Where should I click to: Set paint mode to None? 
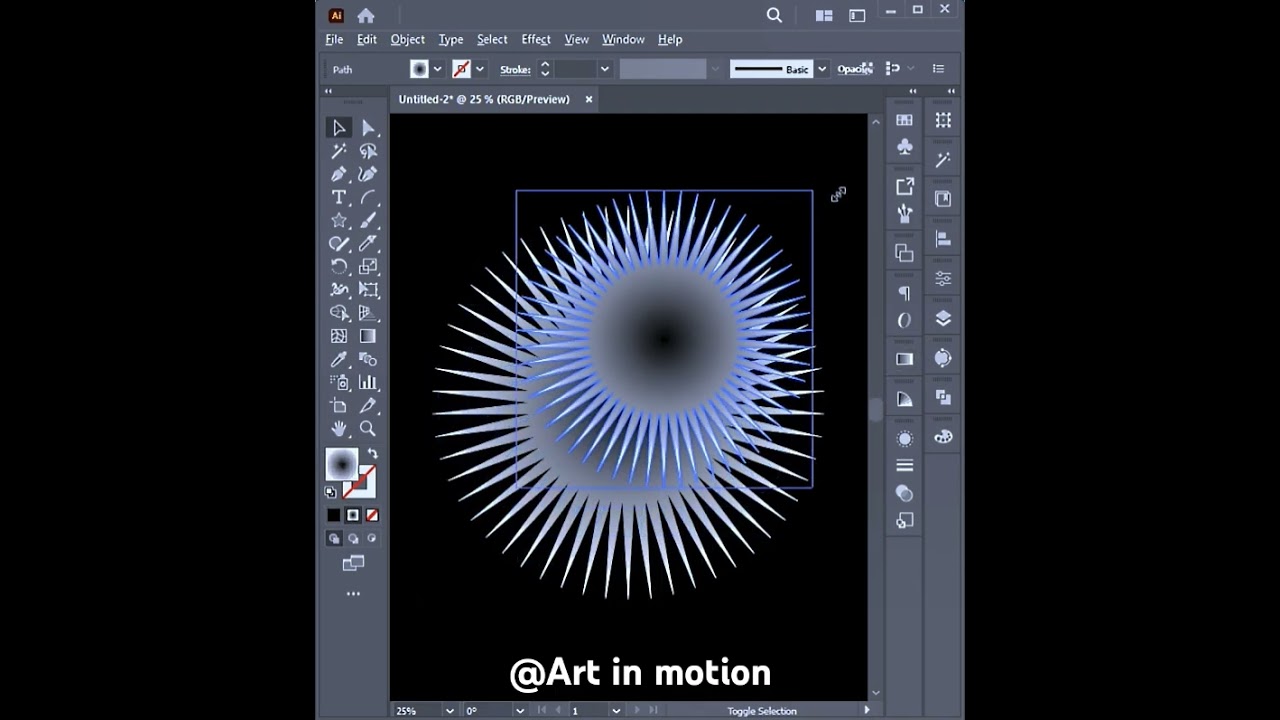click(372, 515)
